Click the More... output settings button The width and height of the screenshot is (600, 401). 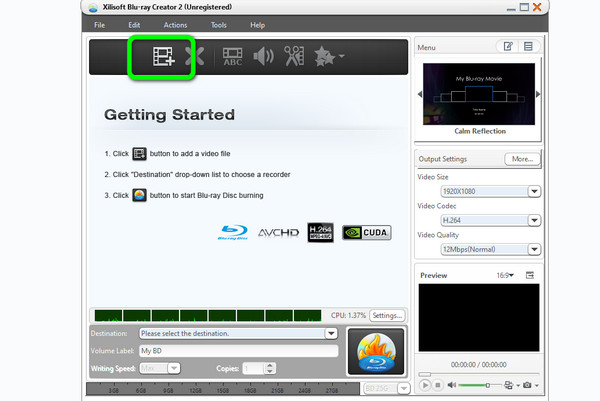[x=522, y=159]
